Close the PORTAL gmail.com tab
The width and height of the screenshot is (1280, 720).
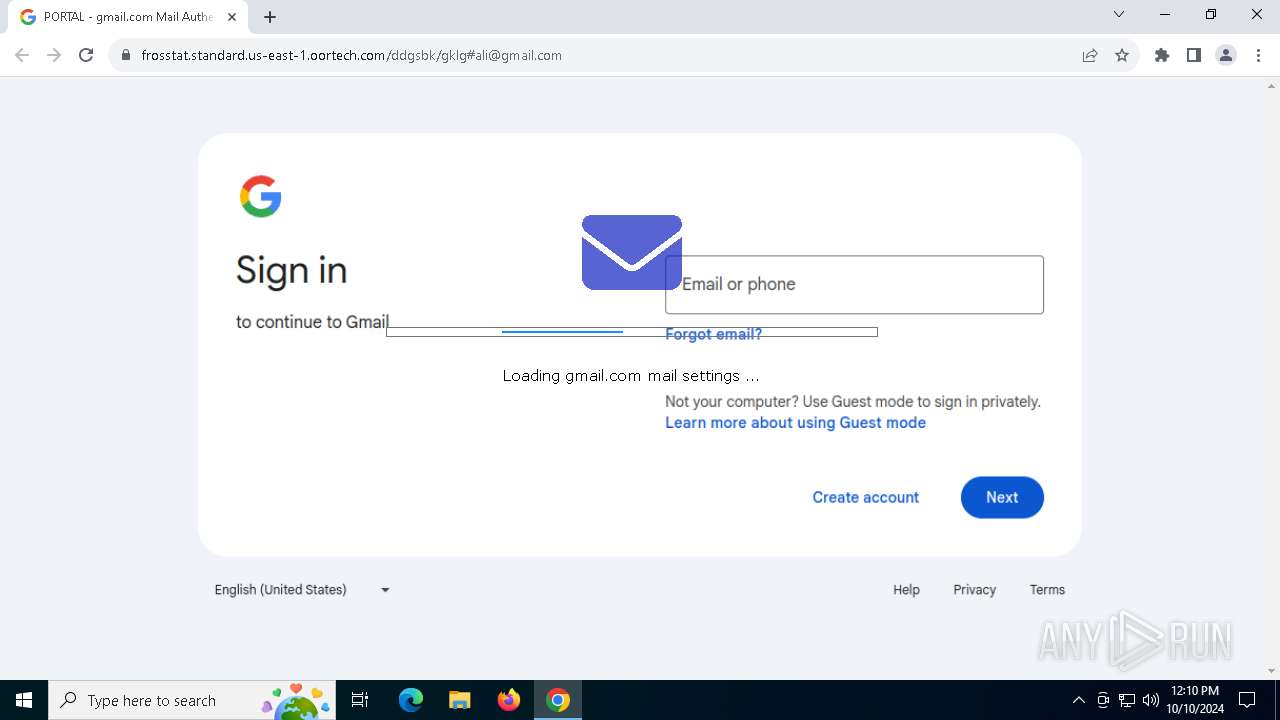click(232, 17)
